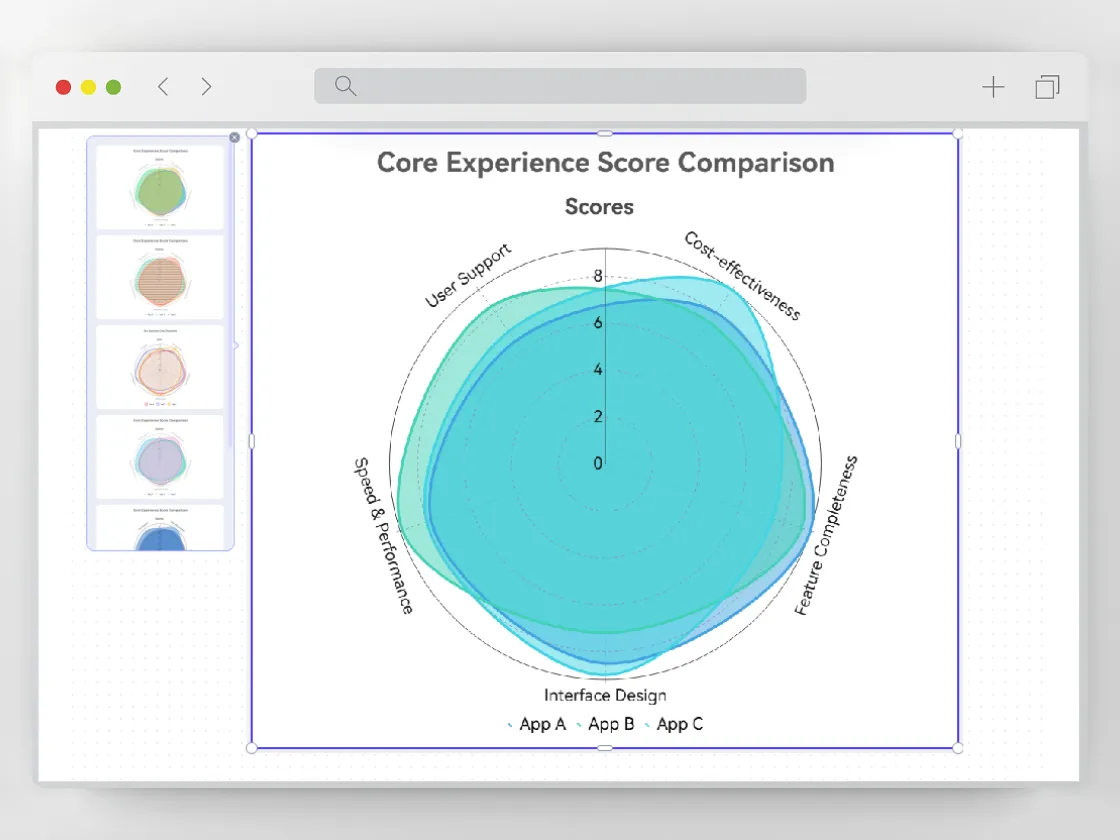Click the top-center selection handle of the chart
1120x840 pixels.
[x=604, y=131]
